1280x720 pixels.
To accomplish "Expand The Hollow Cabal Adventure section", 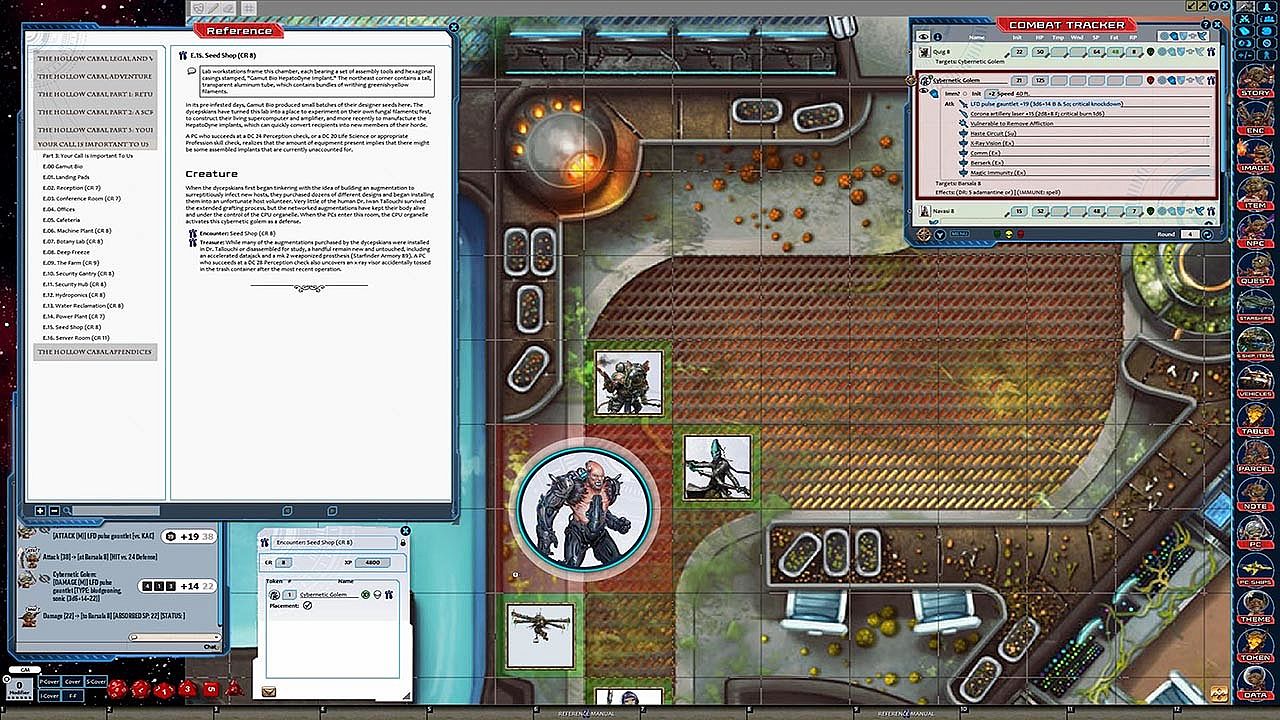I will click(x=95, y=76).
